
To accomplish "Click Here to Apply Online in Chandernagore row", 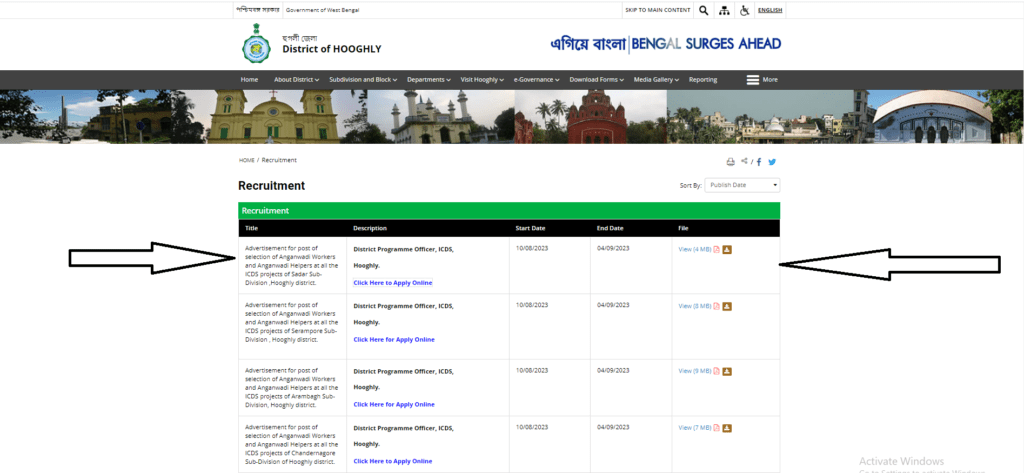I will tap(392, 461).
